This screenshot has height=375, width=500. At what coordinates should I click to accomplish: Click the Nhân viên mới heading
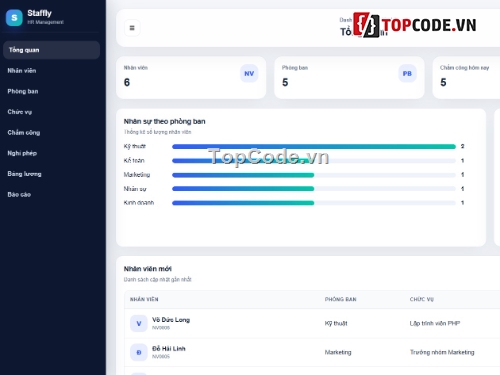[148, 269]
